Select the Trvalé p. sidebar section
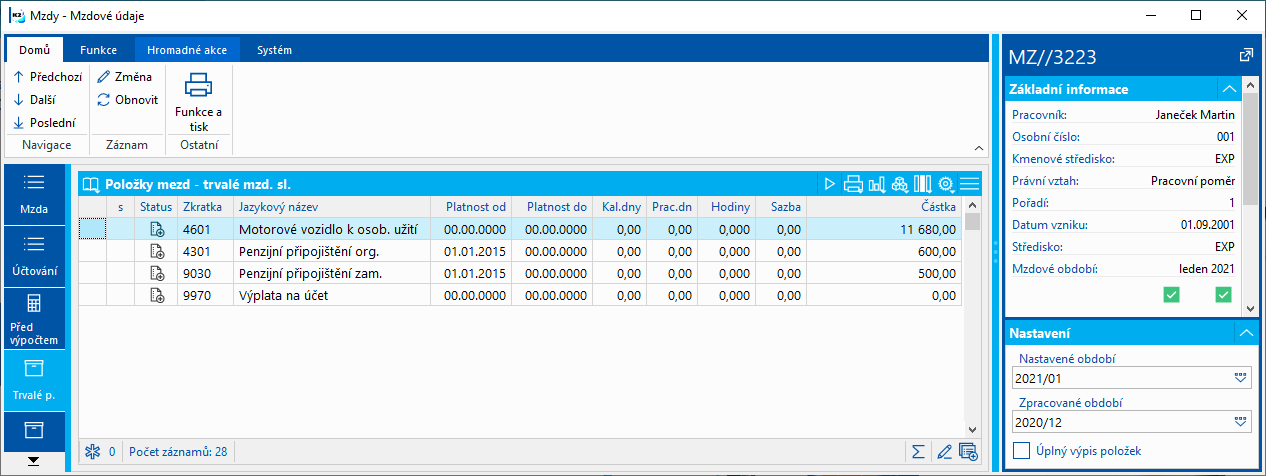1266x476 pixels. click(x=34, y=381)
